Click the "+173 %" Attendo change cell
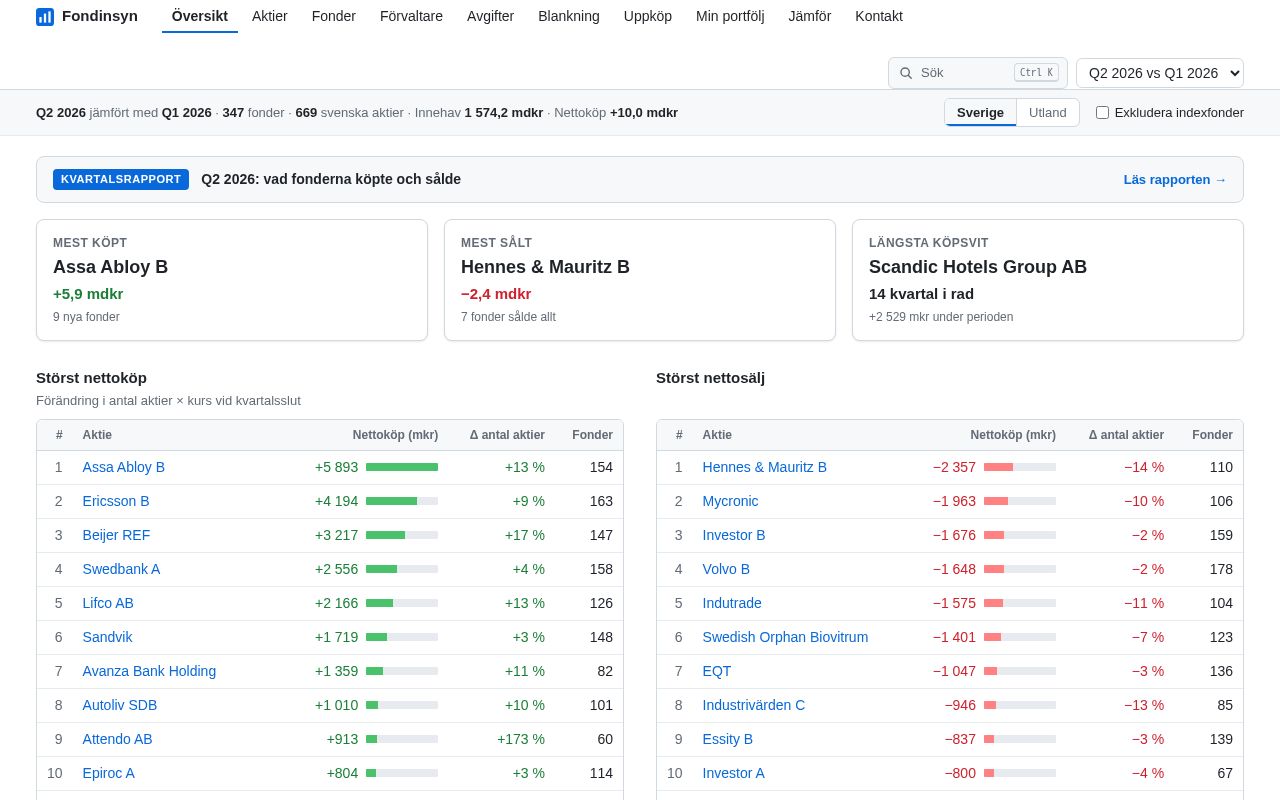The height and width of the screenshot is (800, 1280). pyautogui.click(x=521, y=739)
